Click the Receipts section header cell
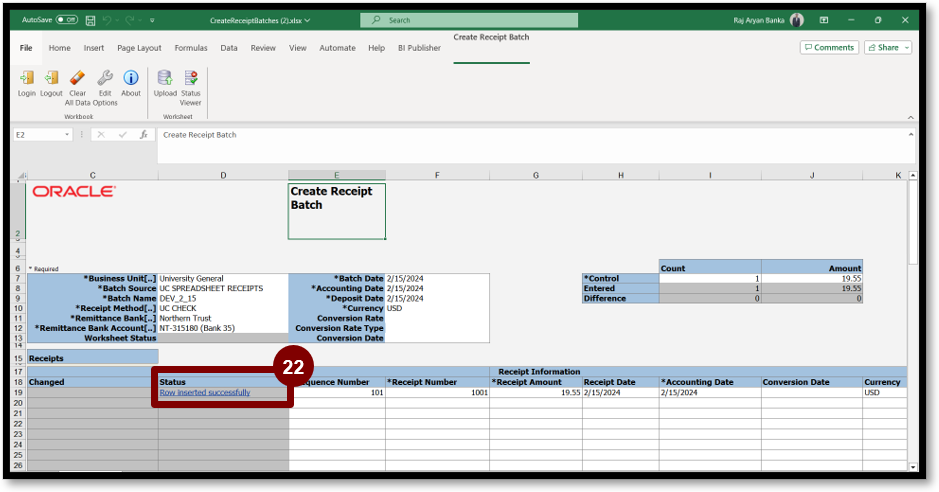This screenshot has width=939, height=492. (x=93, y=358)
